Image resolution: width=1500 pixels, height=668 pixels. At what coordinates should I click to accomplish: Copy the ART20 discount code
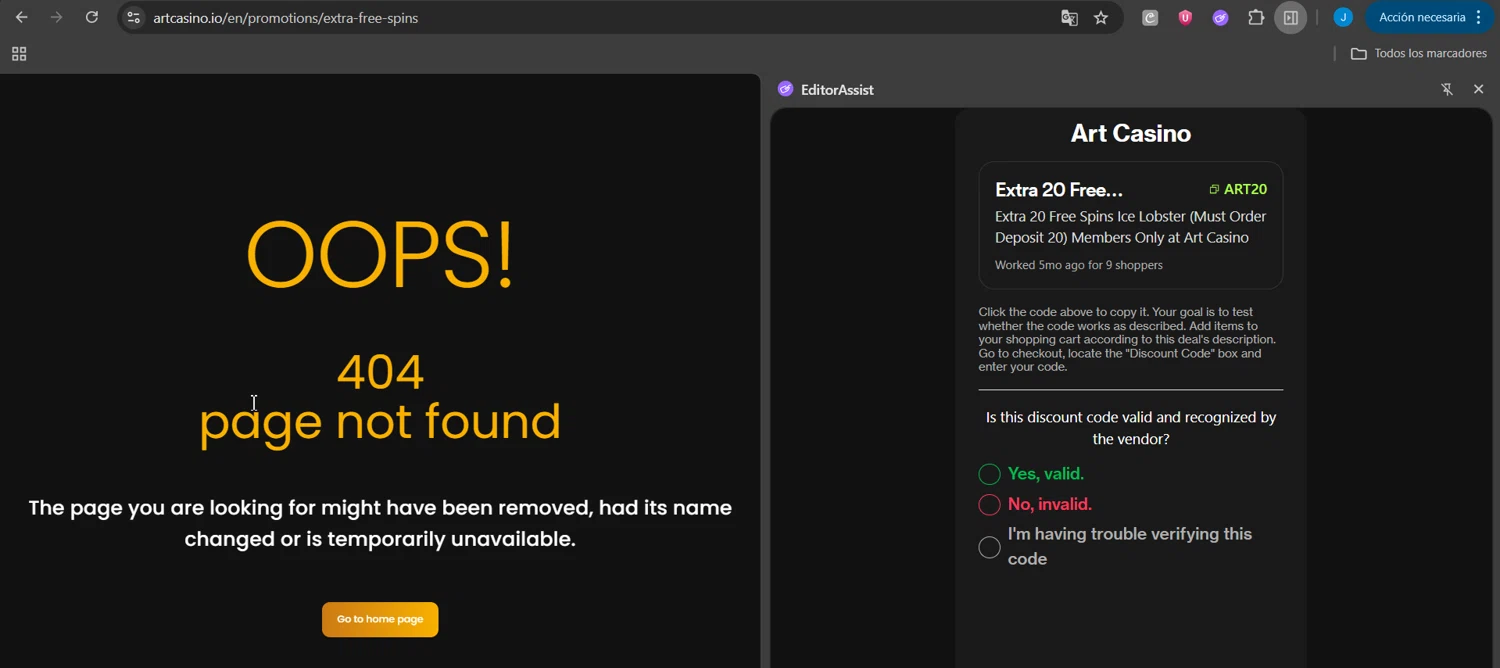coord(1238,190)
